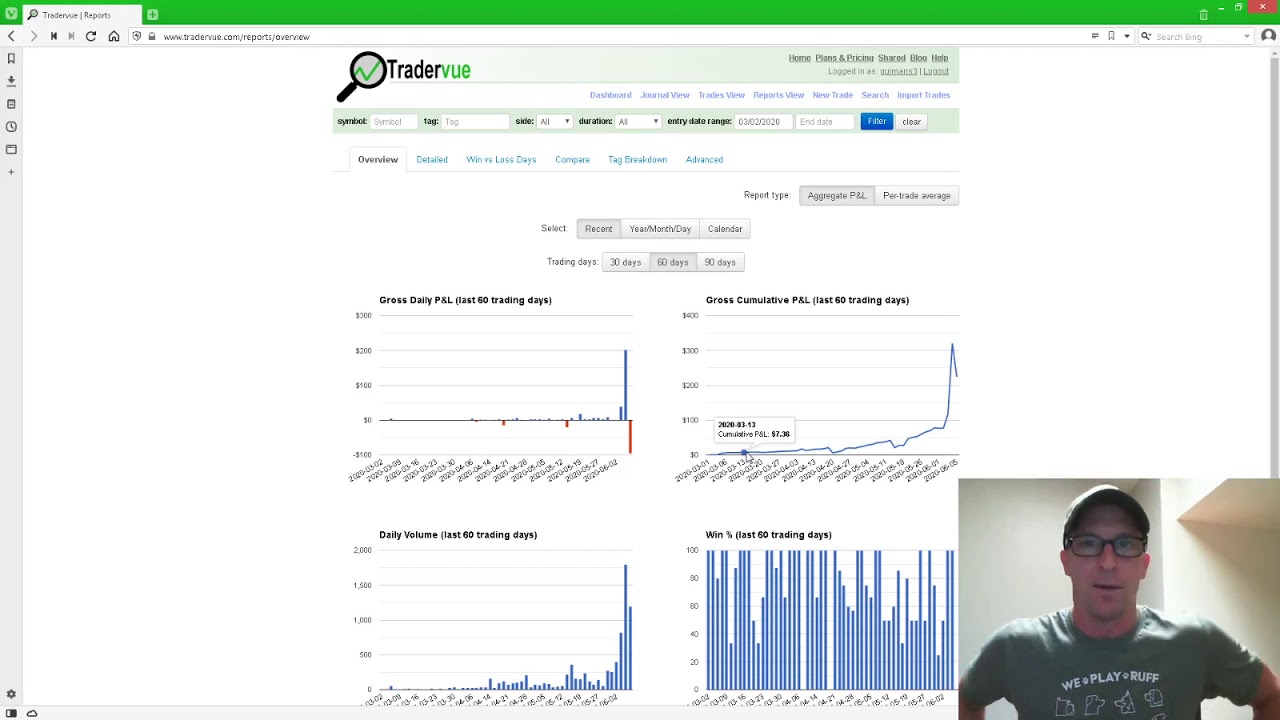Open the duration filter dropdown
This screenshot has height=720, width=1280.
[x=638, y=121]
